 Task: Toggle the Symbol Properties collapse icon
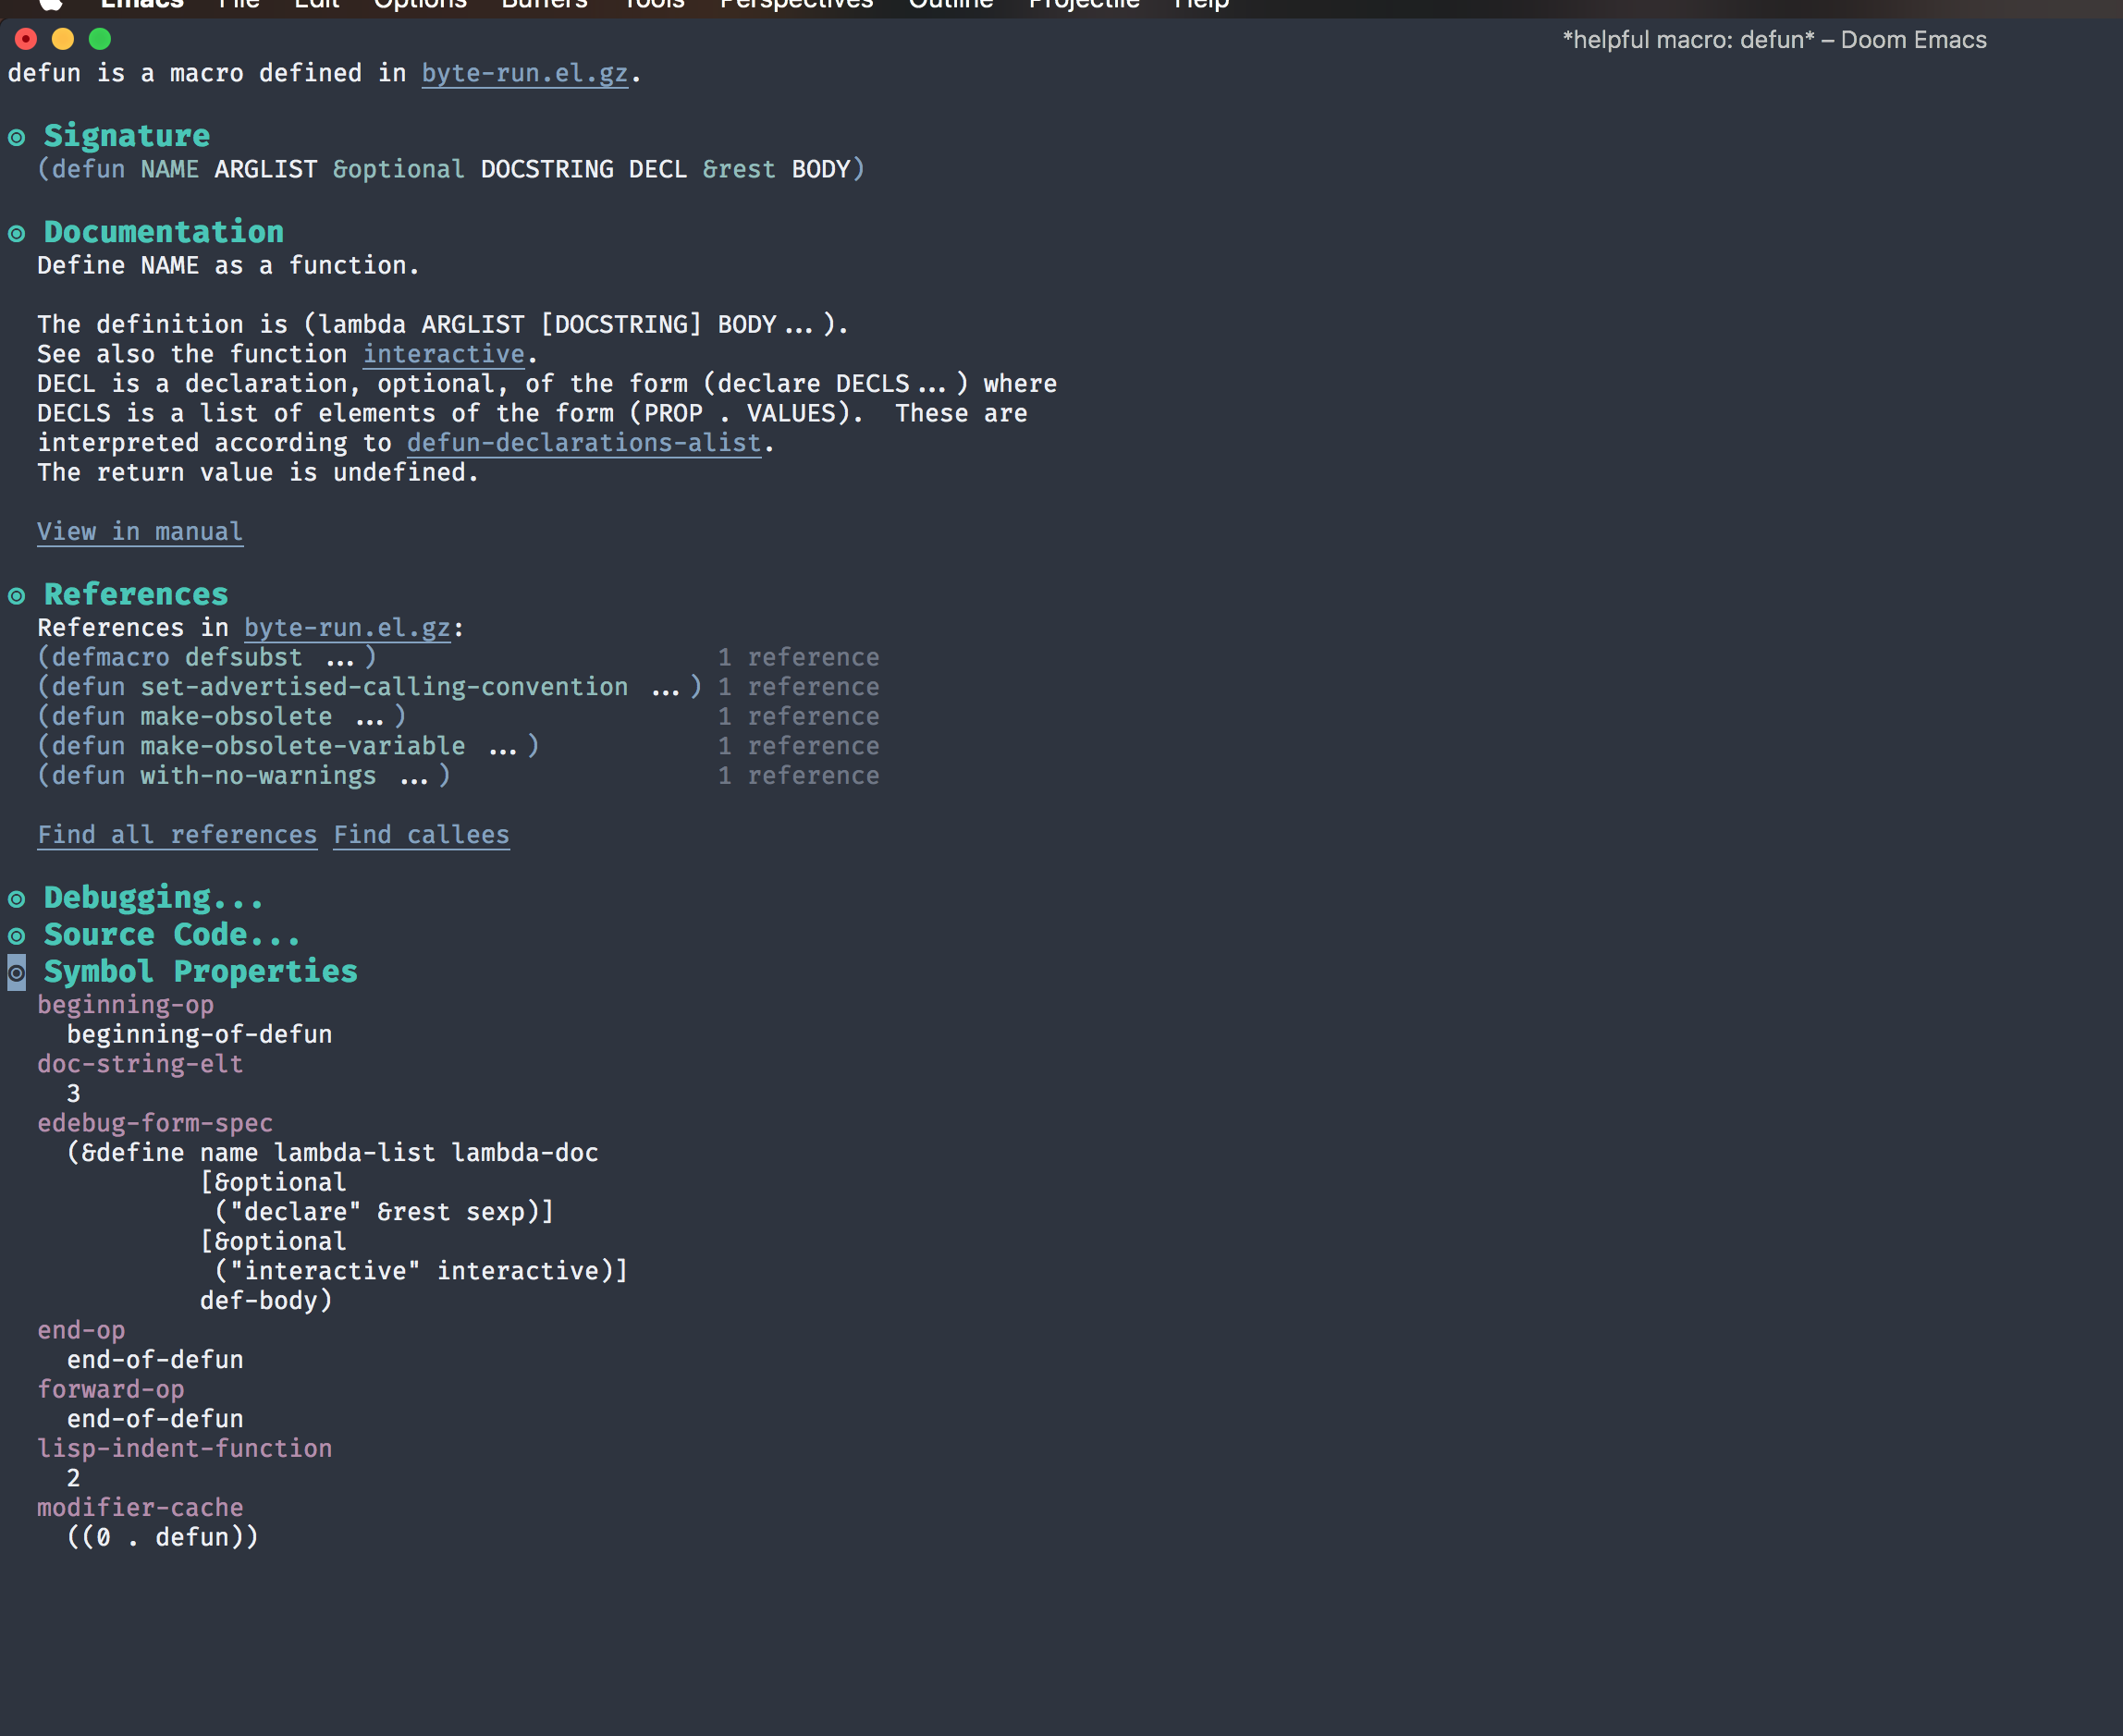14,972
